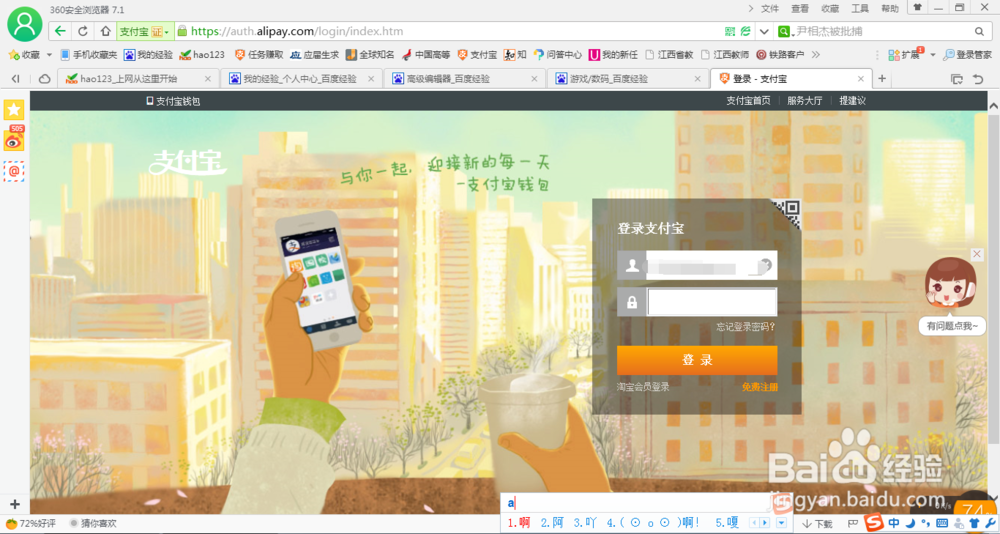
Task: Open the sidebar favorites star icon
Action: (x=14, y=109)
